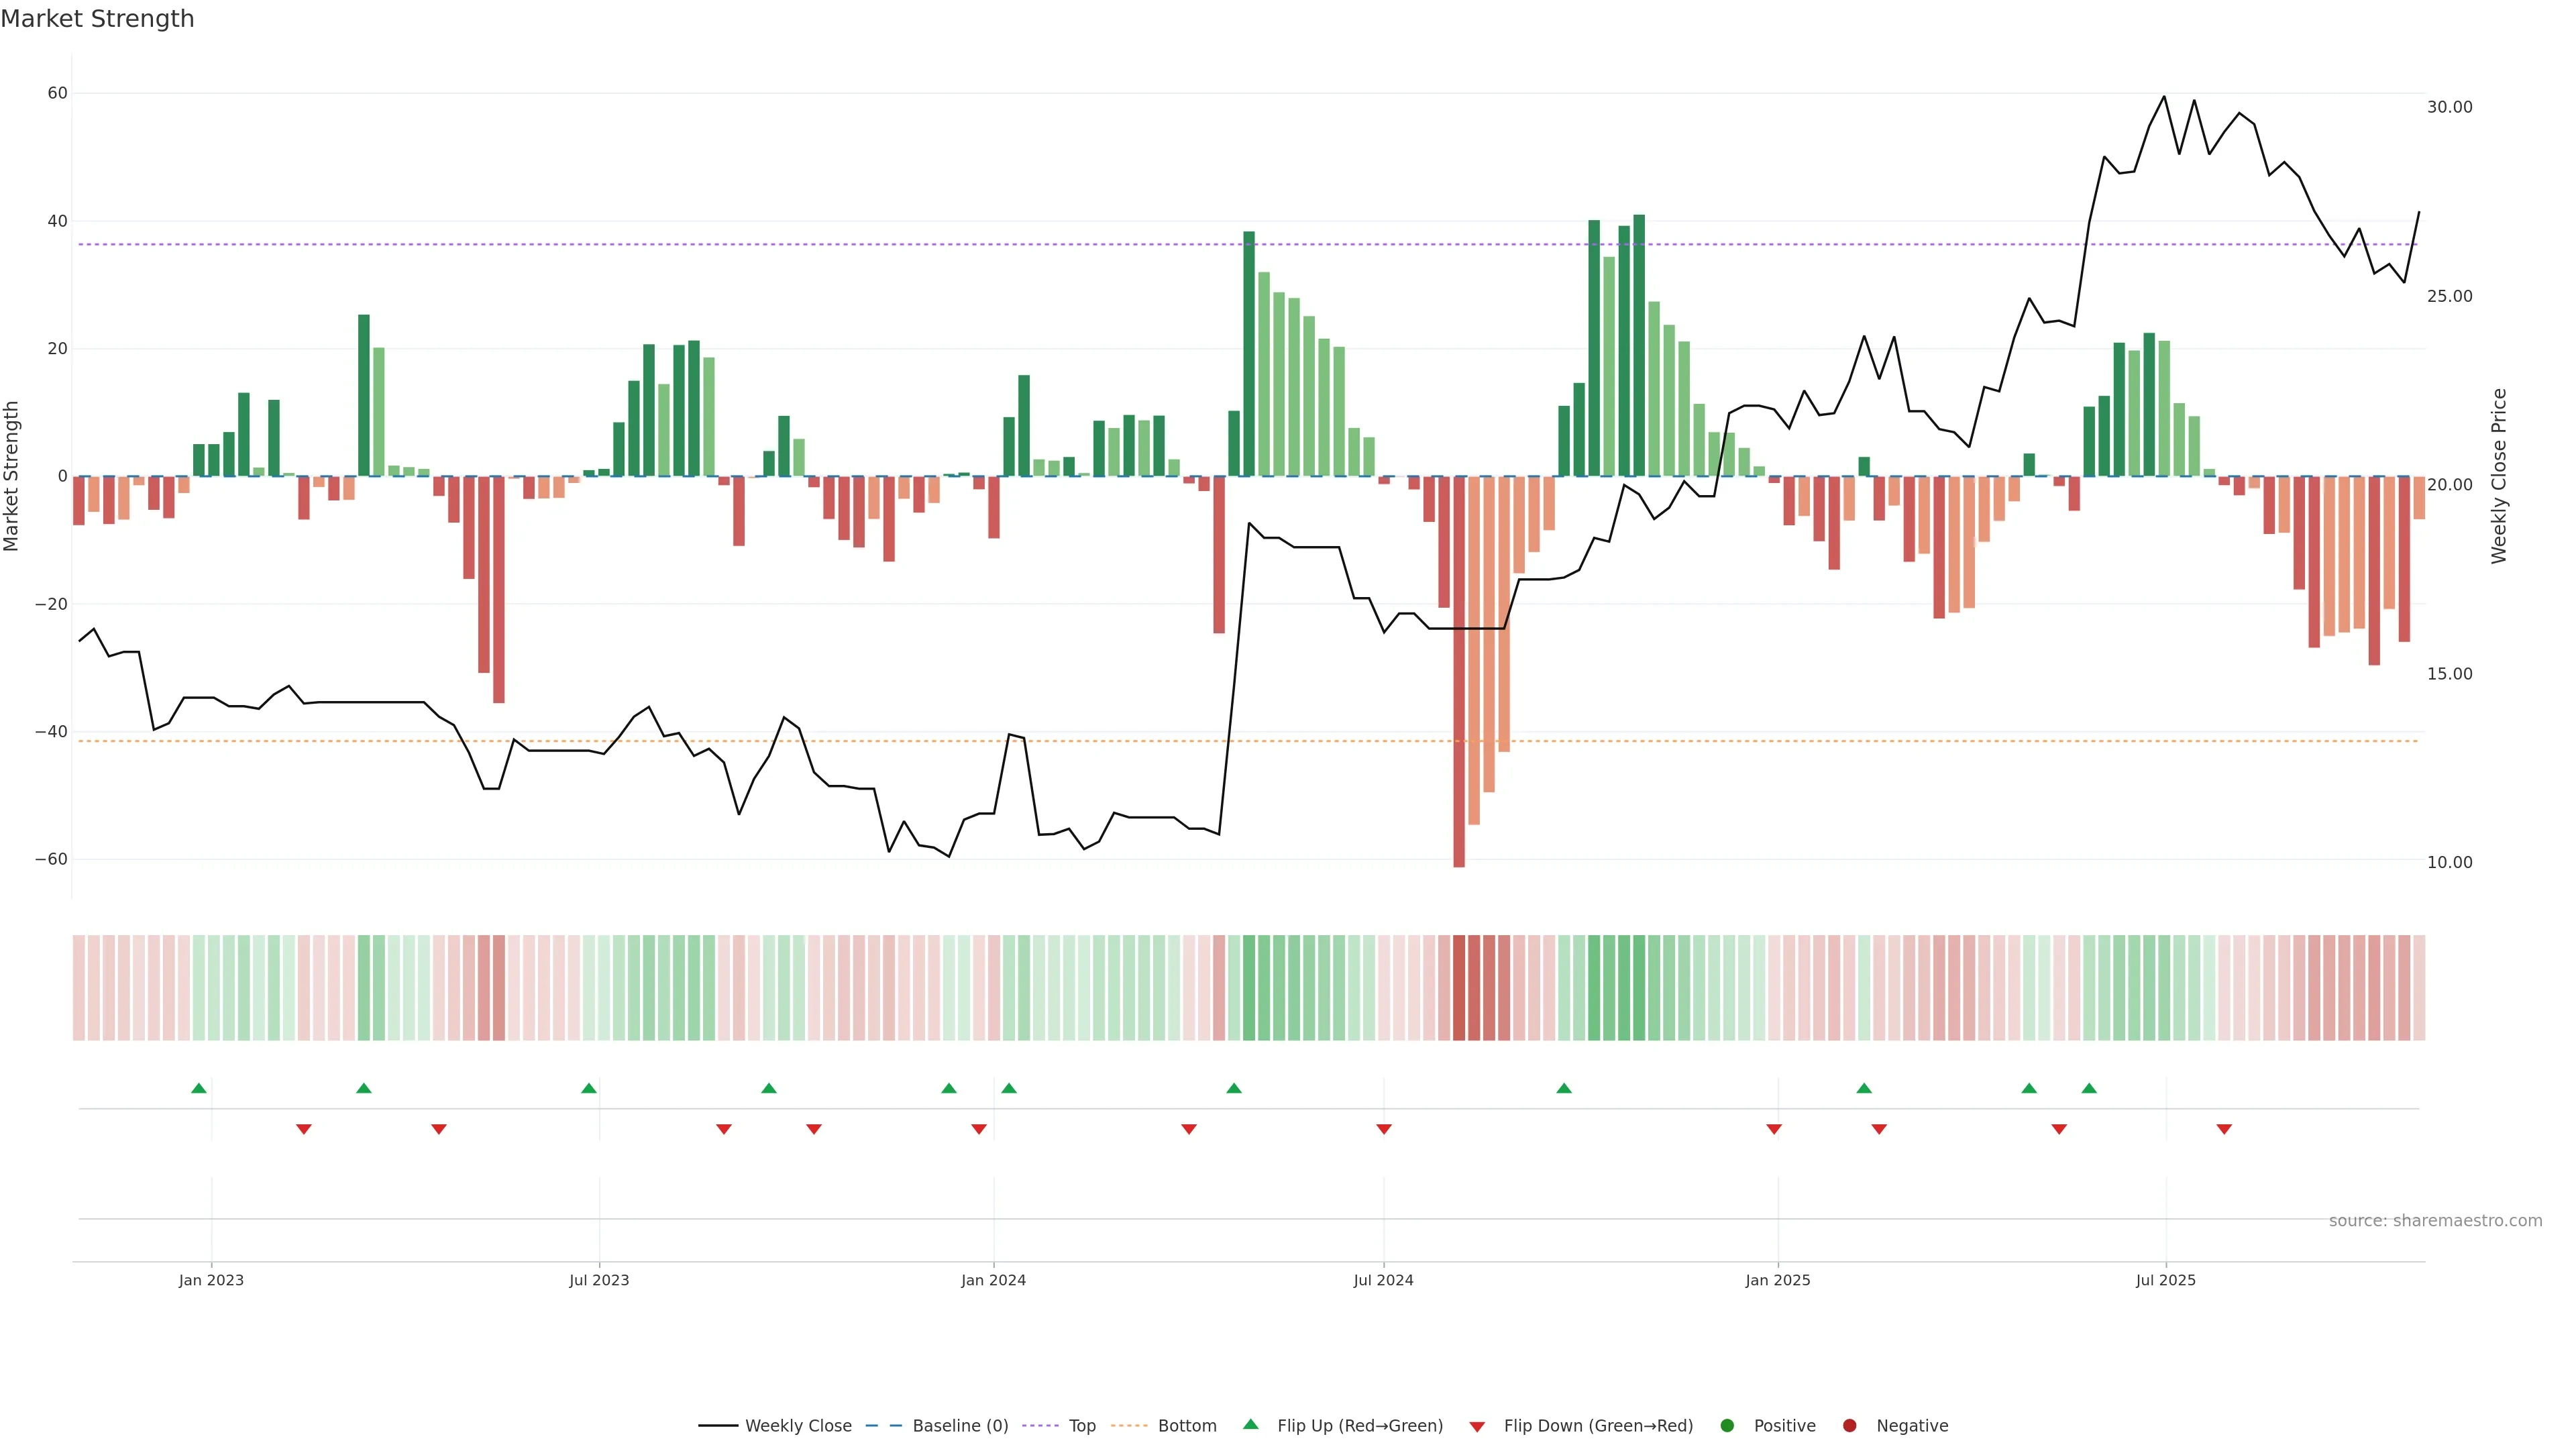
Task: Click the Positive green circle legend icon
Action: click(x=1727, y=1426)
